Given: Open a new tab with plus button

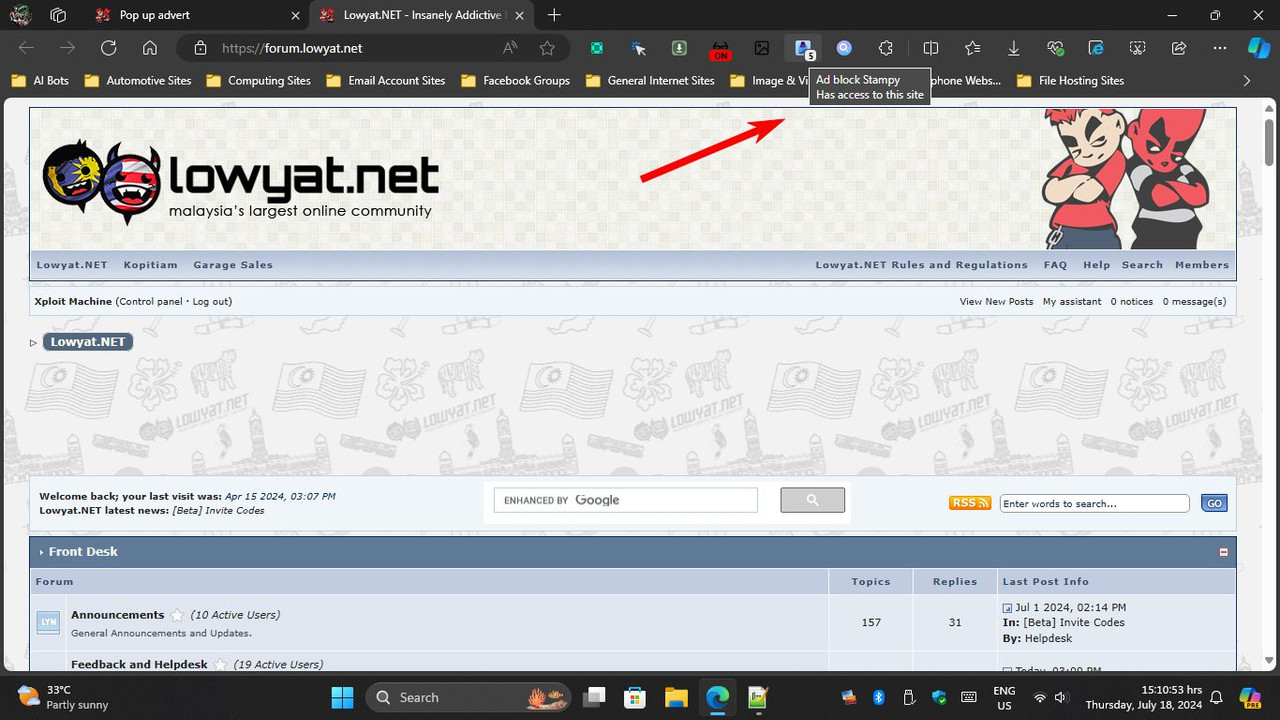Looking at the screenshot, I should pos(554,15).
